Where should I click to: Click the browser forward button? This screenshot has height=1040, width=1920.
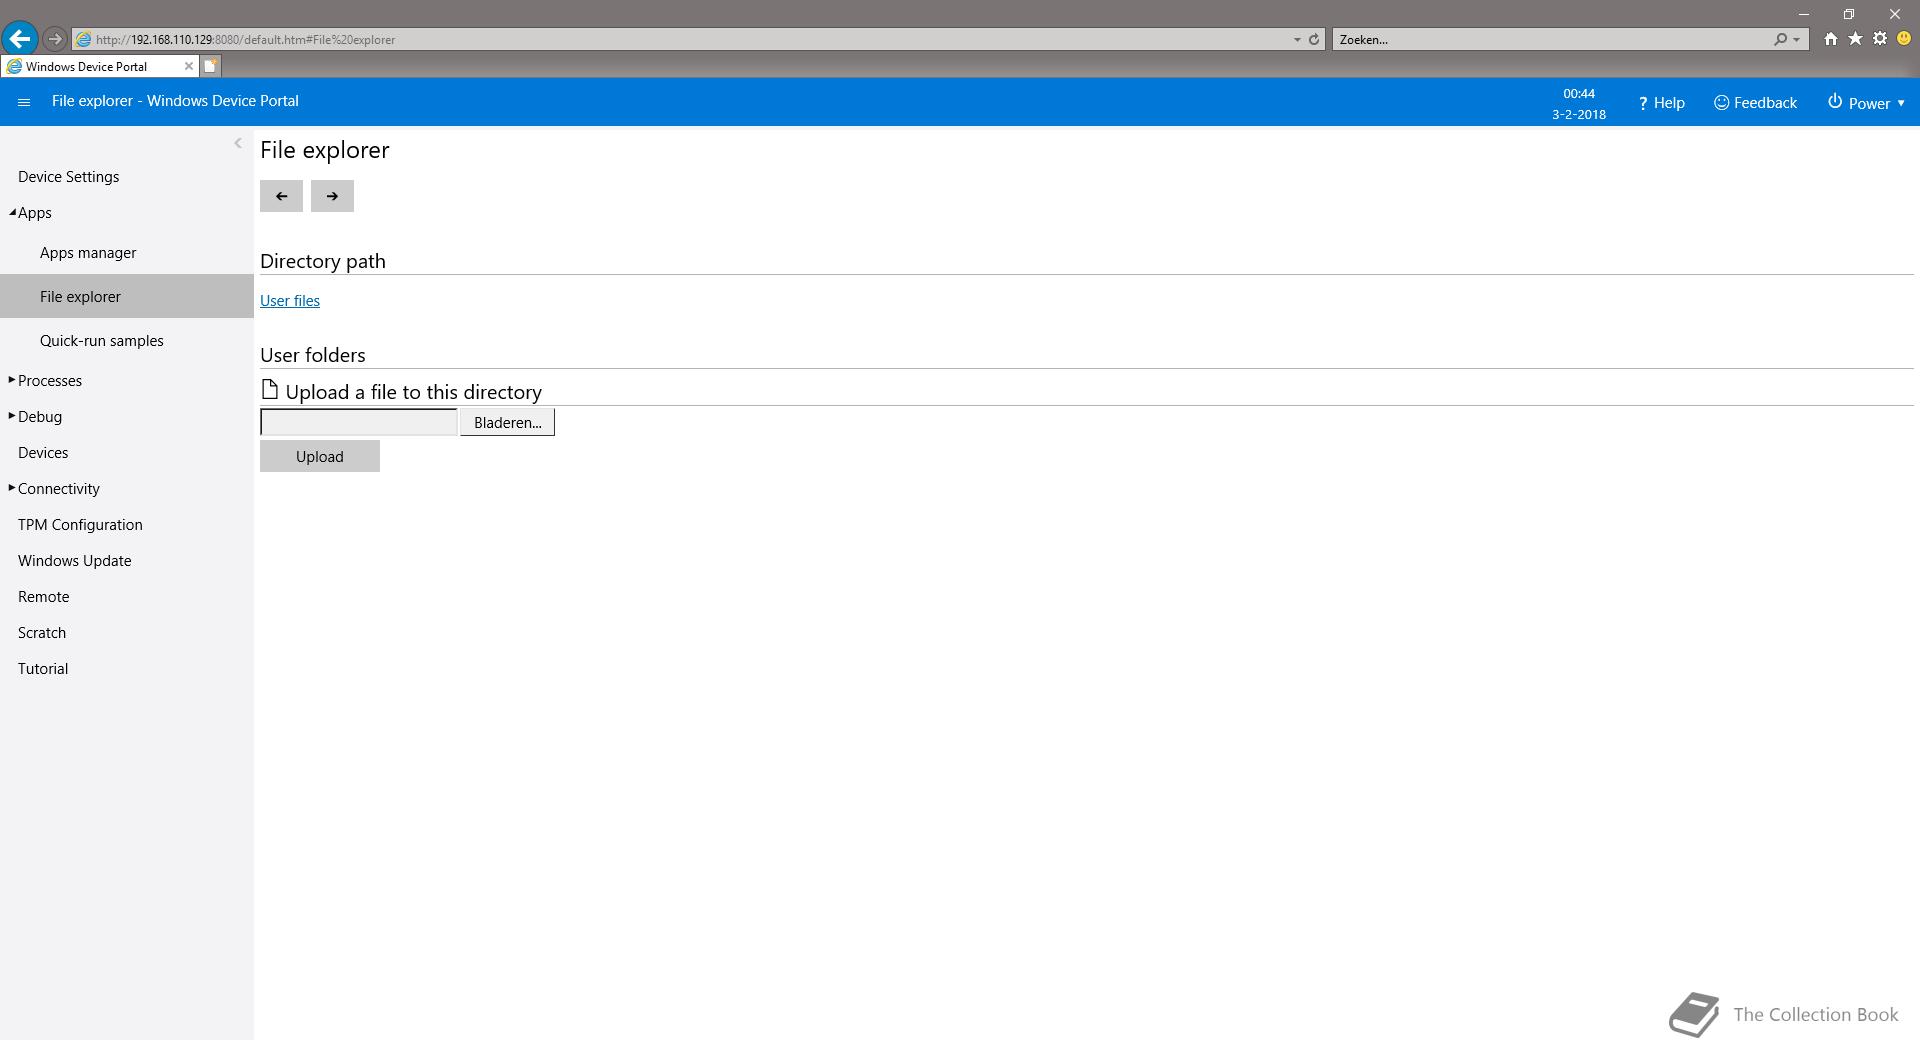tap(55, 39)
